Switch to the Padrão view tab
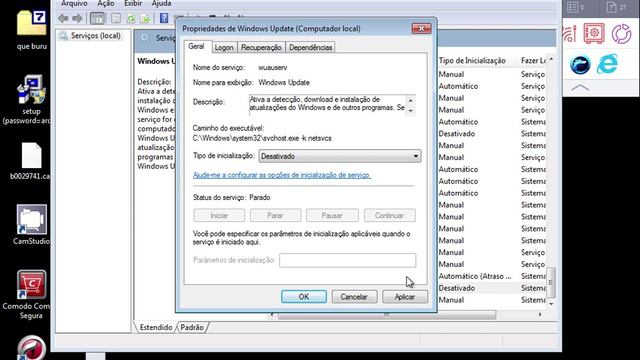Image resolution: width=640 pixels, height=360 pixels. click(x=192, y=327)
